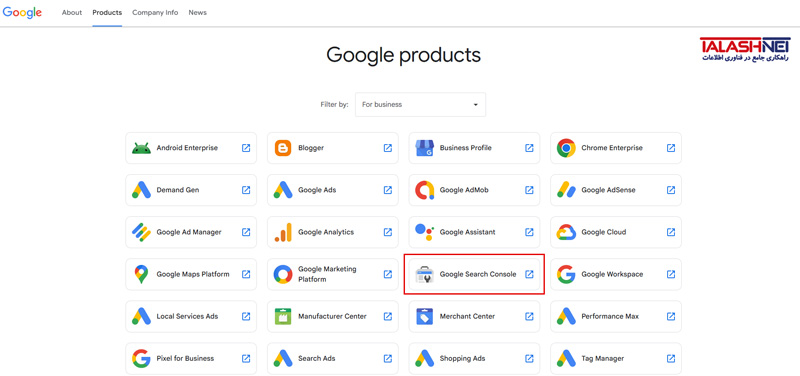The height and width of the screenshot is (376, 800).
Task: Click the Android Enterprise robot icon
Action: [x=141, y=148]
